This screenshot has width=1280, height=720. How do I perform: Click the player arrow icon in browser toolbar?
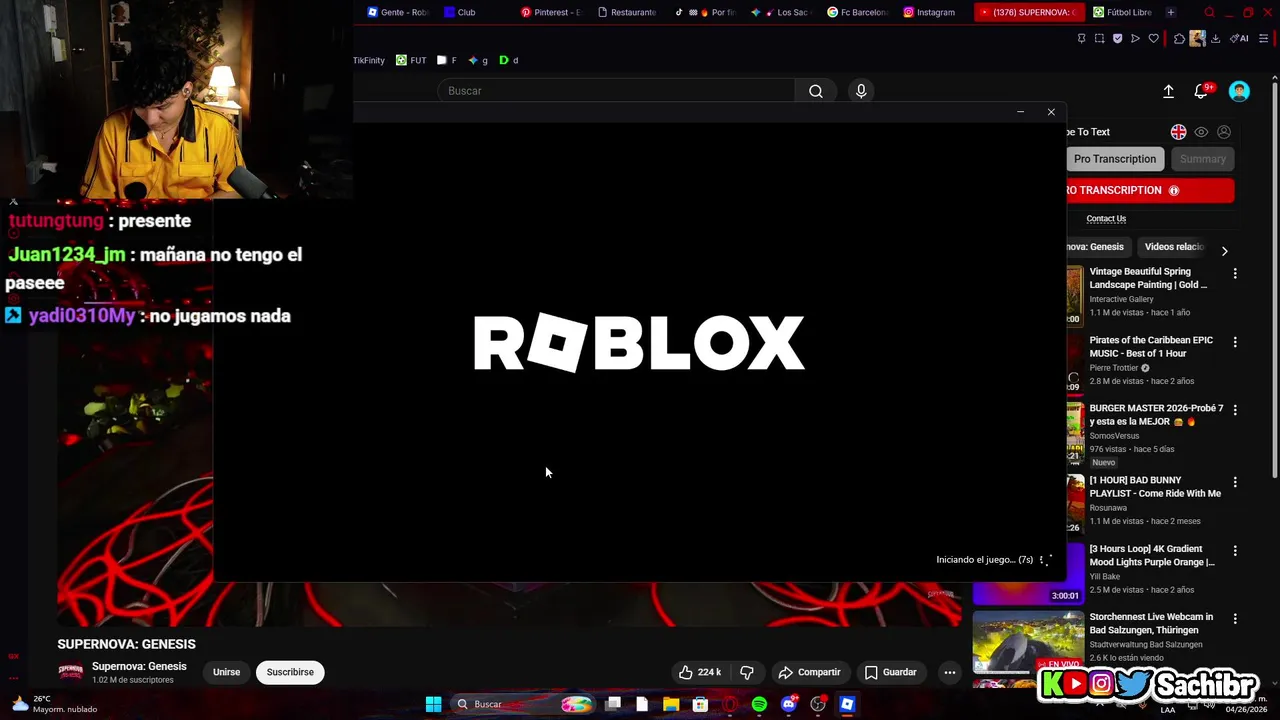(1135, 38)
